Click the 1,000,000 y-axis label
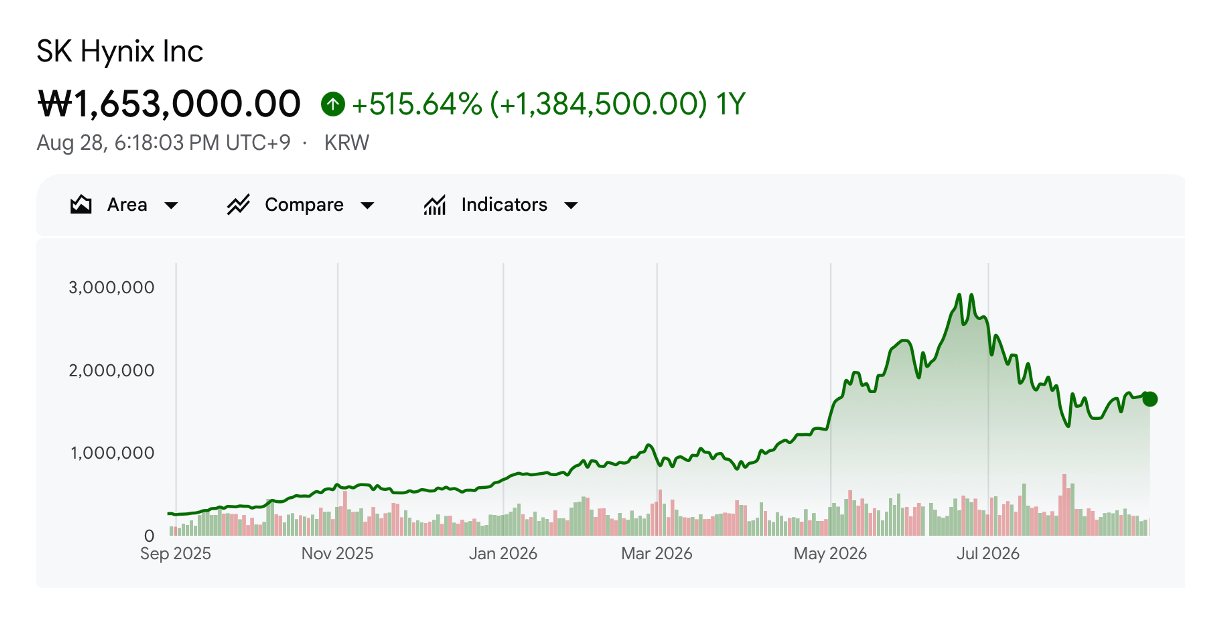 (111, 453)
